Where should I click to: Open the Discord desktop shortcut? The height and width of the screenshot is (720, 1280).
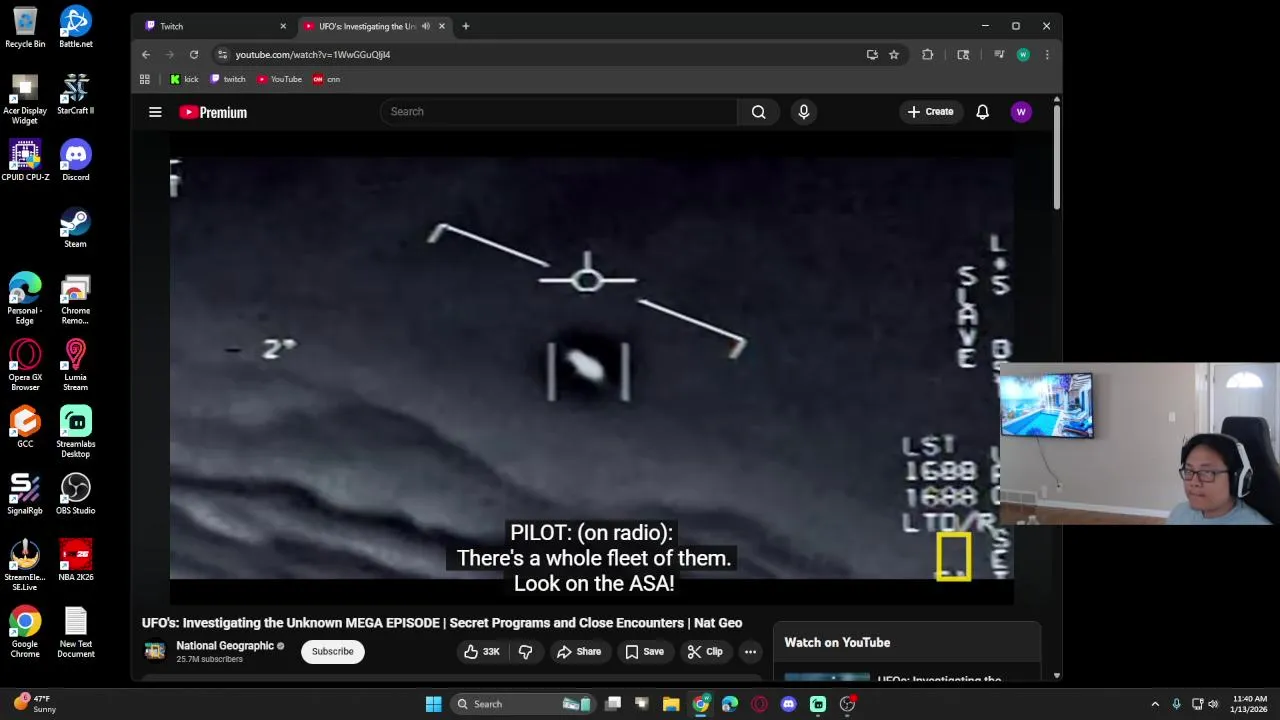click(x=75, y=160)
